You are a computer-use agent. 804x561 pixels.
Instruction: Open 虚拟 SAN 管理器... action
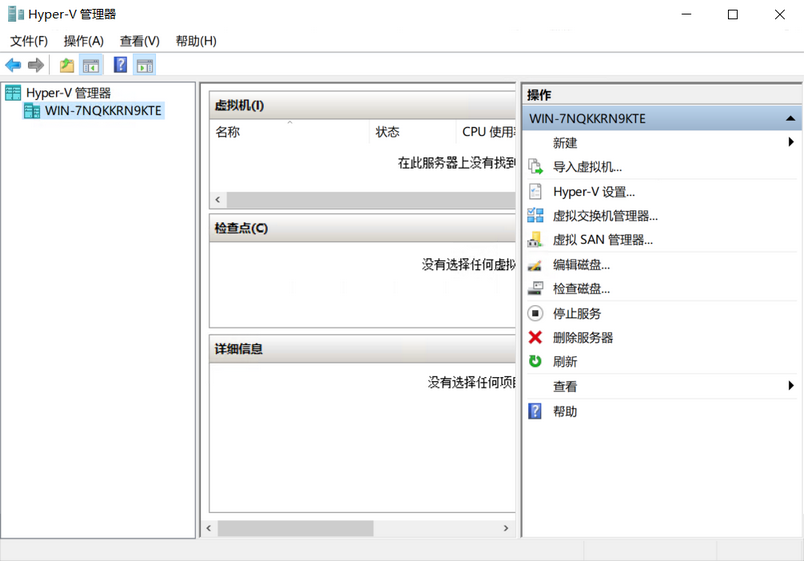[602, 240]
